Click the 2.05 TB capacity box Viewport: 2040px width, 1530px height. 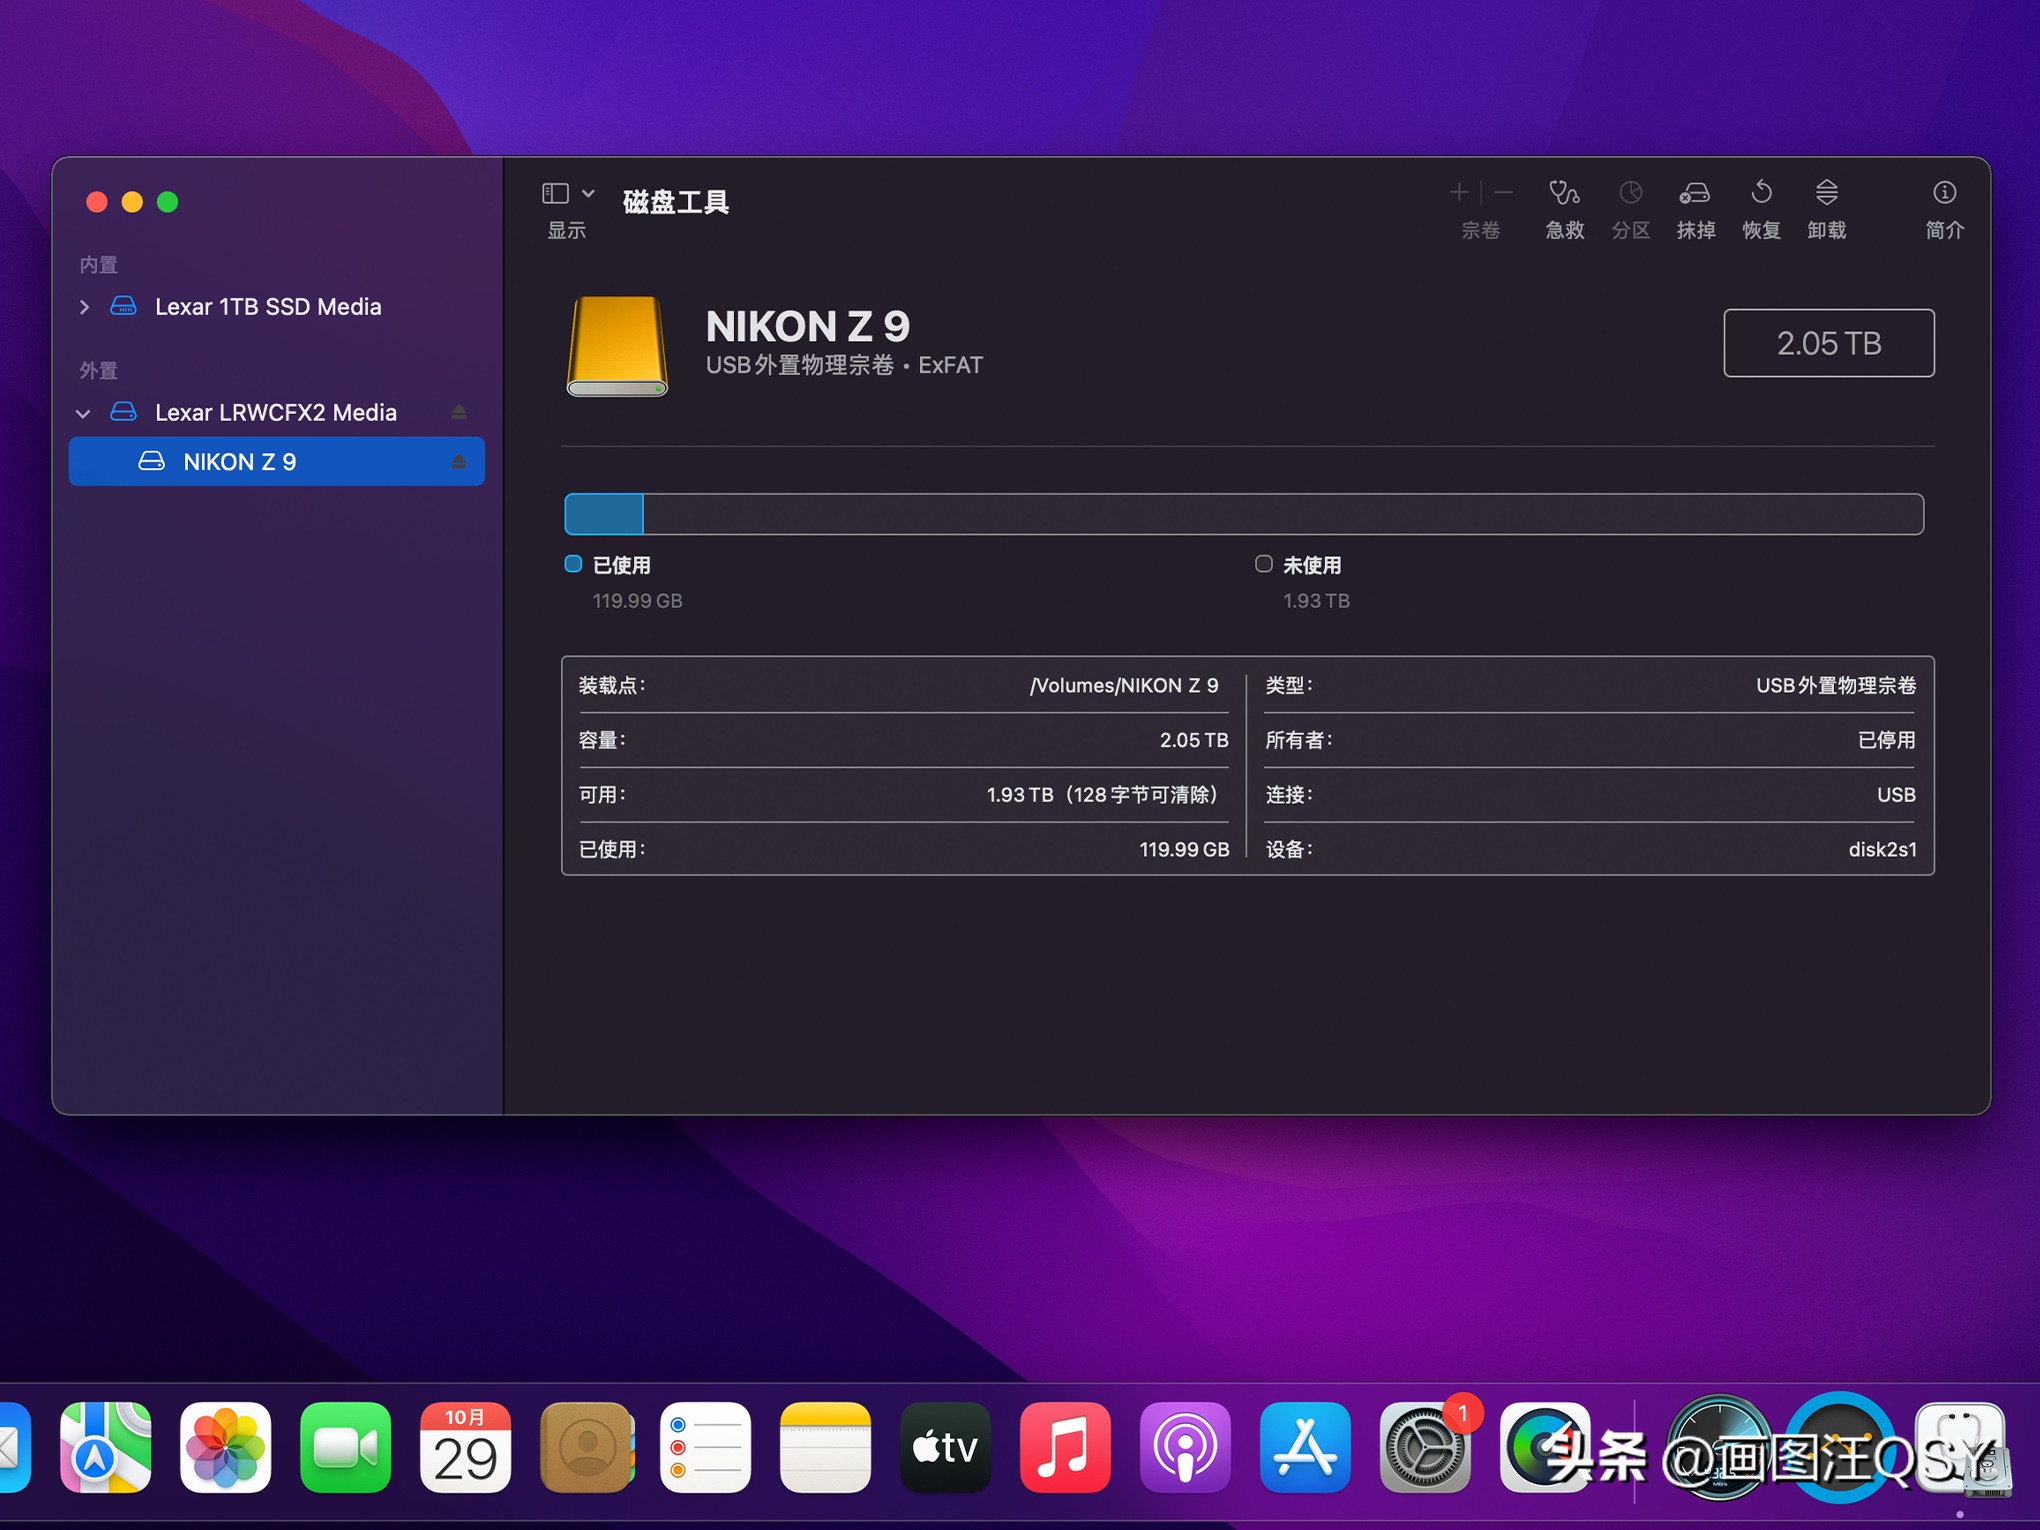point(1828,343)
